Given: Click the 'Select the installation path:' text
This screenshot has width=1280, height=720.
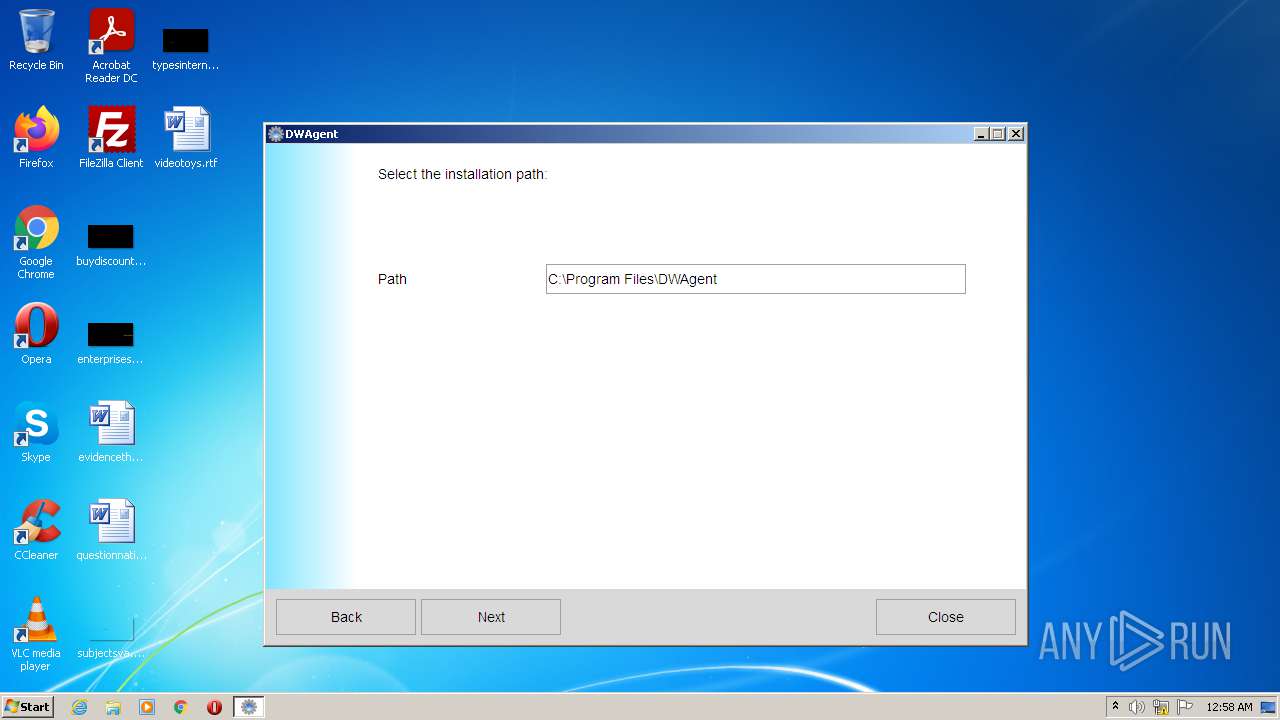Looking at the screenshot, I should tap(462, 174).
